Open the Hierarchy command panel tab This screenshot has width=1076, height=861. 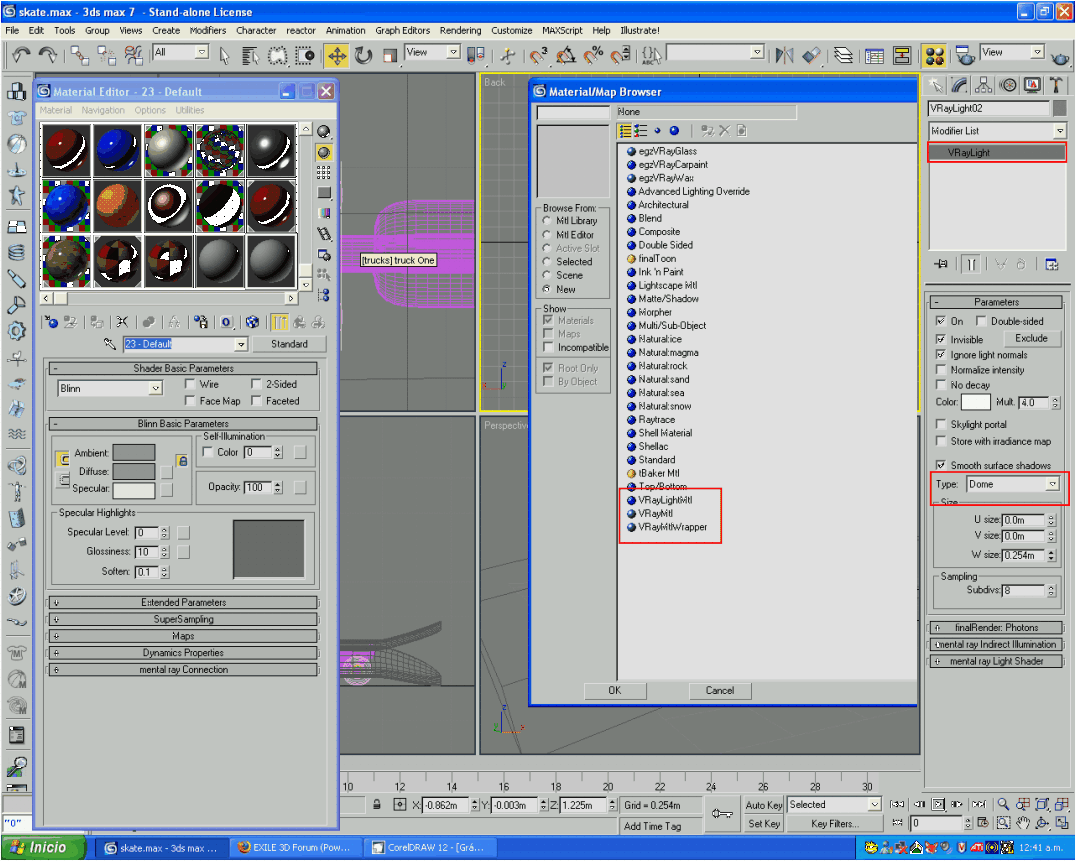983,85
